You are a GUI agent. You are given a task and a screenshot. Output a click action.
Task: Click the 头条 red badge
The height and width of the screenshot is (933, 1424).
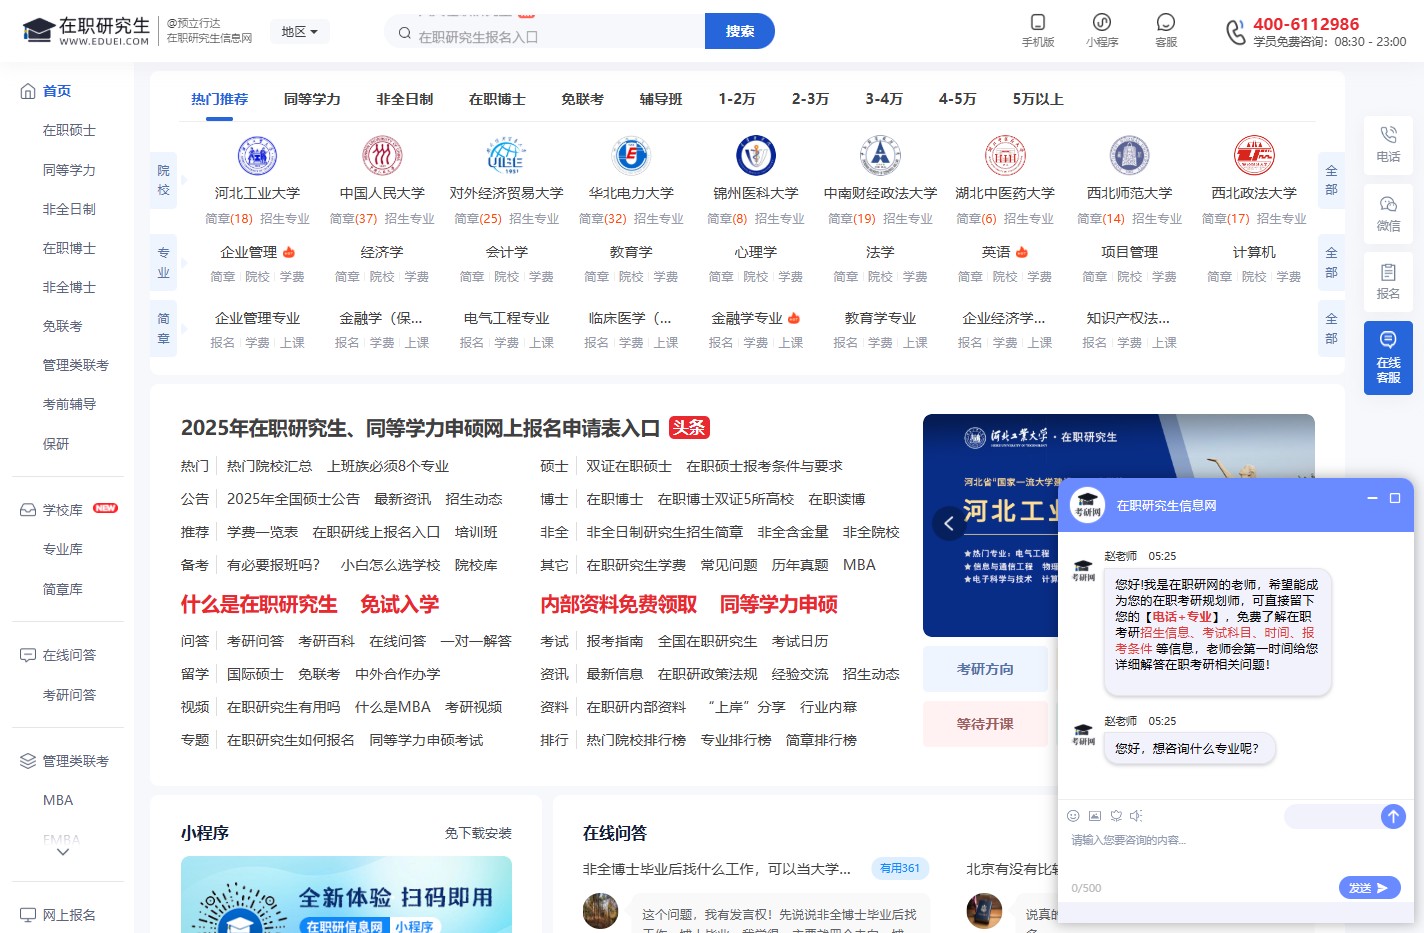coord(689,427)
